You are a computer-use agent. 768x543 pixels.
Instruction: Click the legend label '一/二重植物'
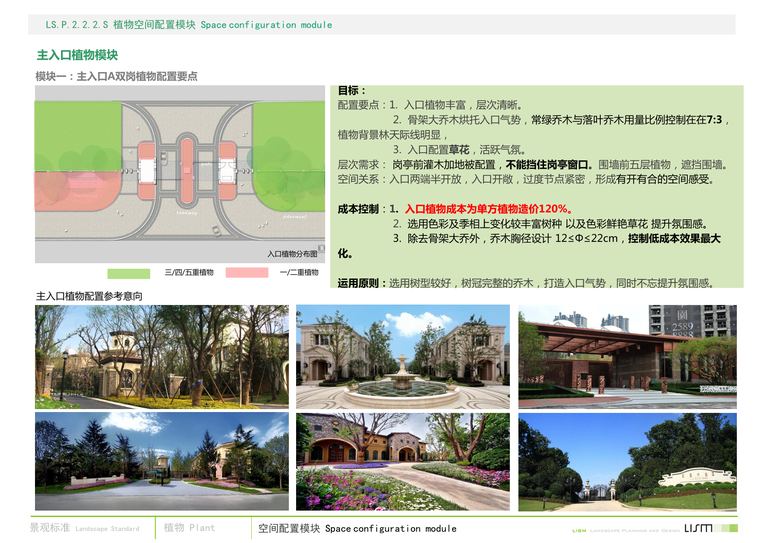pos(299,272)
